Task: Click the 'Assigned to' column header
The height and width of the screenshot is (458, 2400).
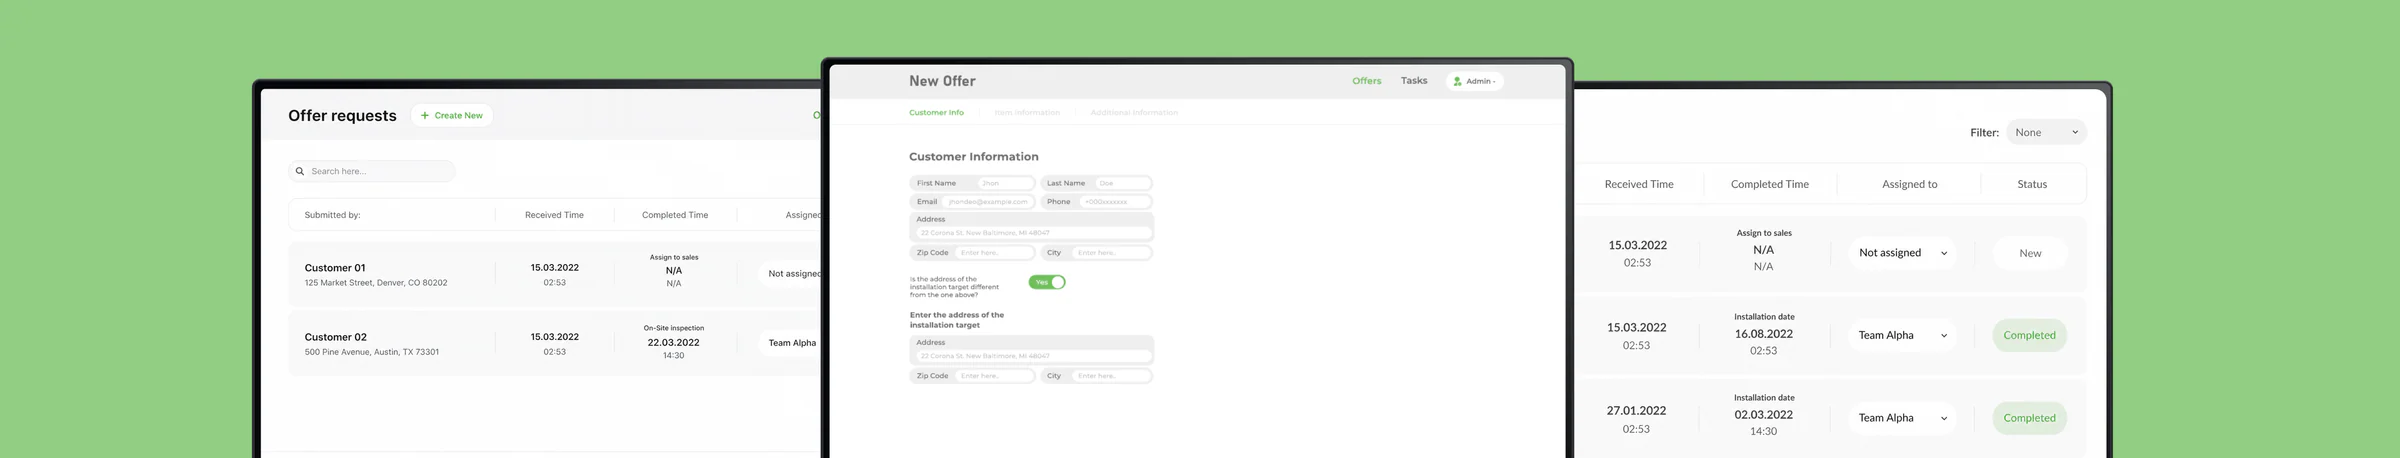Action: coord(1910,184)
